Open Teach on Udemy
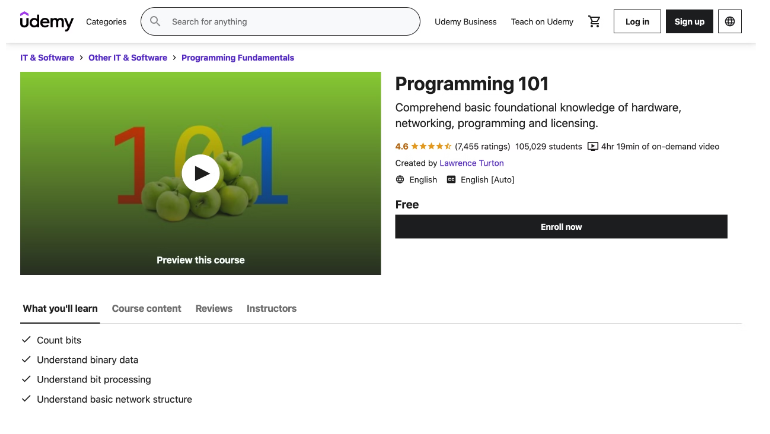 coord(542,22)
